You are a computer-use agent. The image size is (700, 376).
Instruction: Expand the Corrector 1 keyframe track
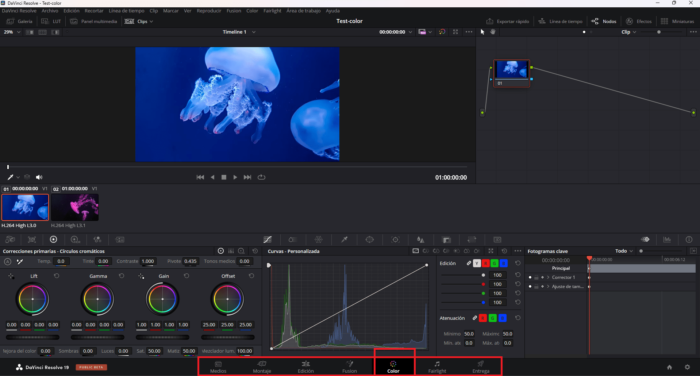click(548, 277)
